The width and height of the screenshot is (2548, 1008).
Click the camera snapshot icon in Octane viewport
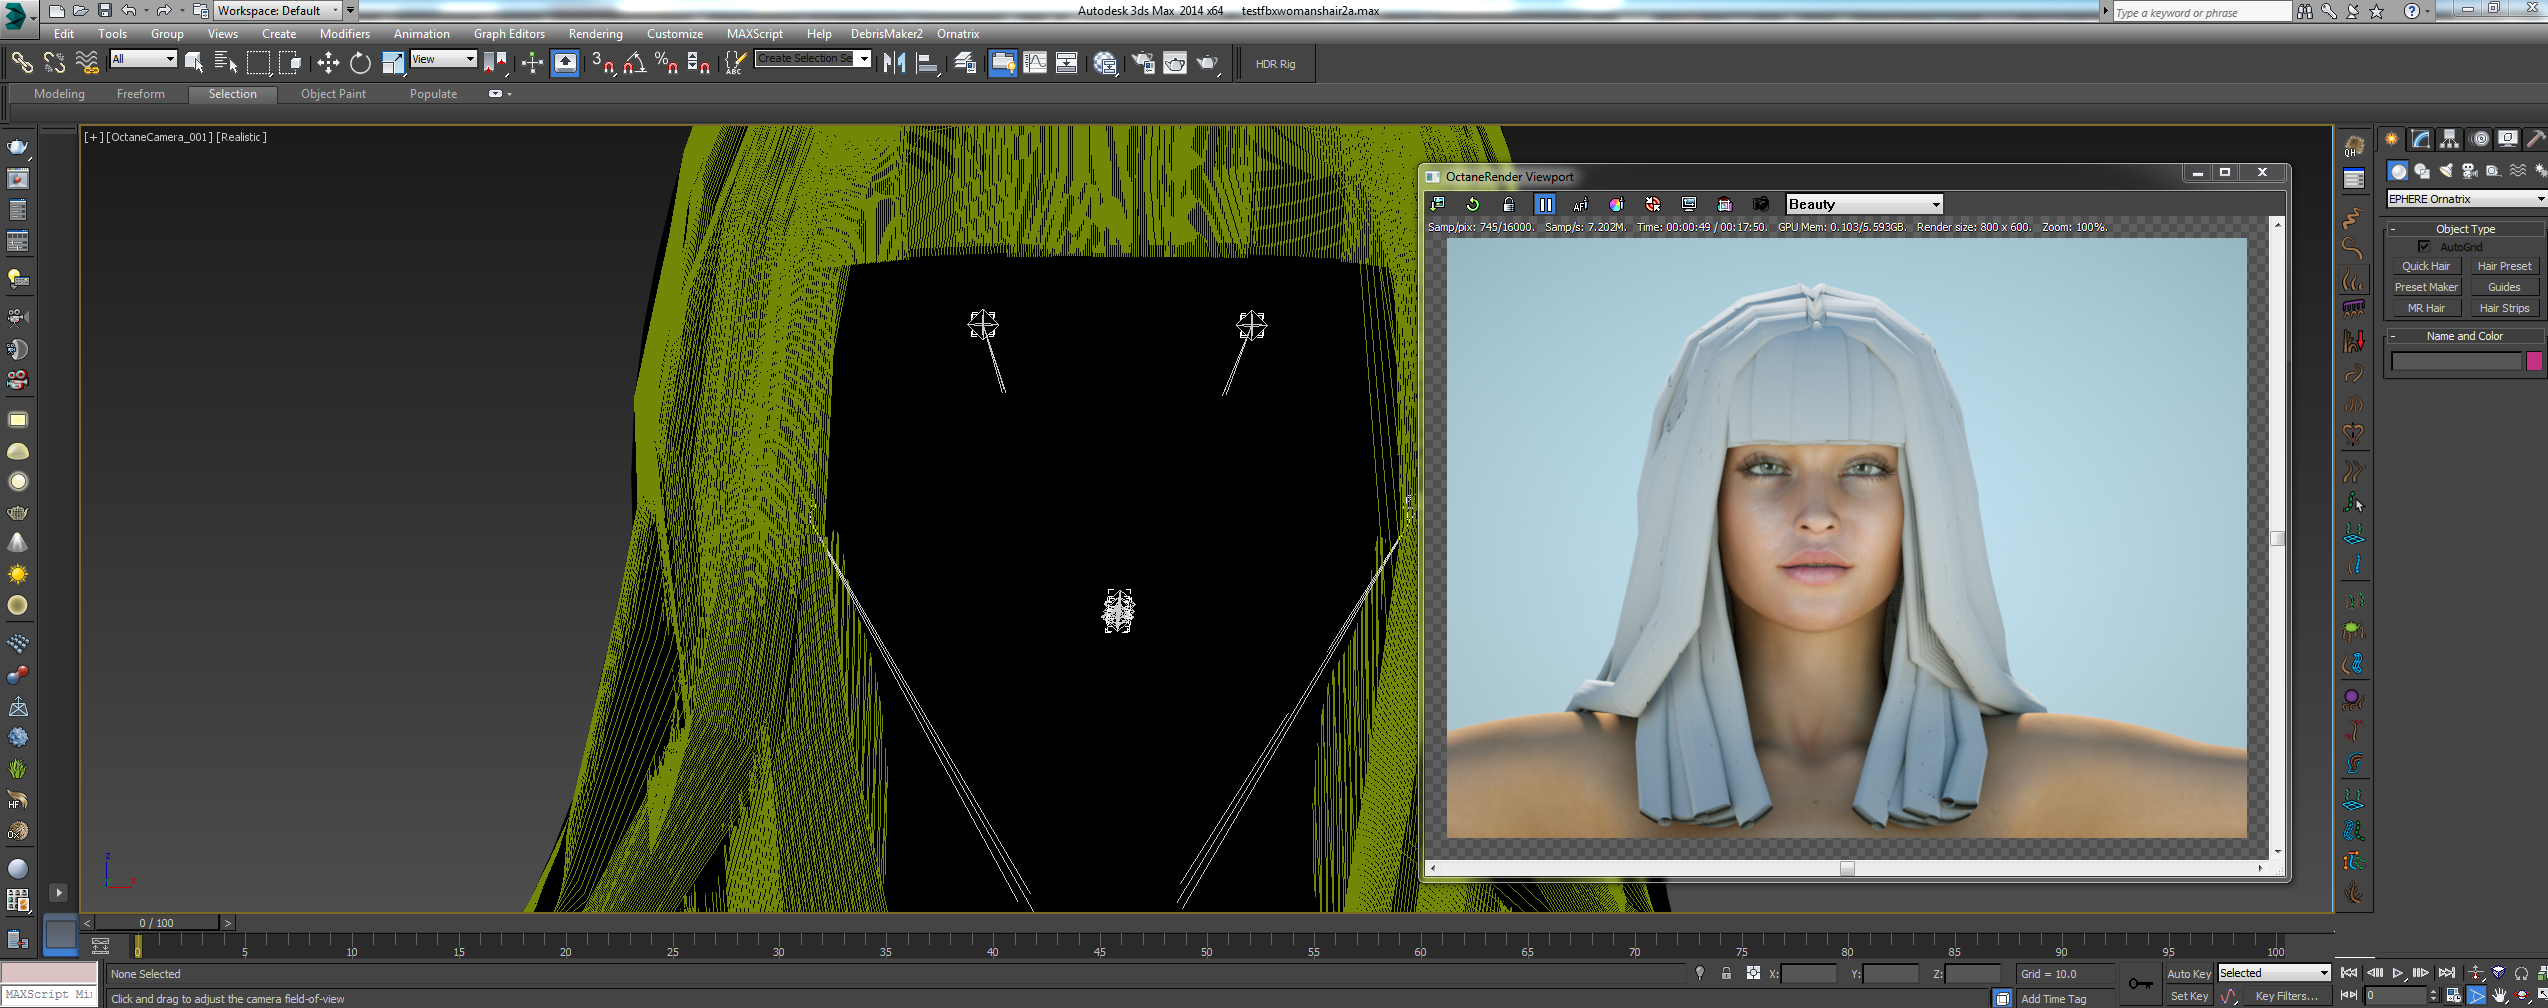click(x=1761, y=204)
